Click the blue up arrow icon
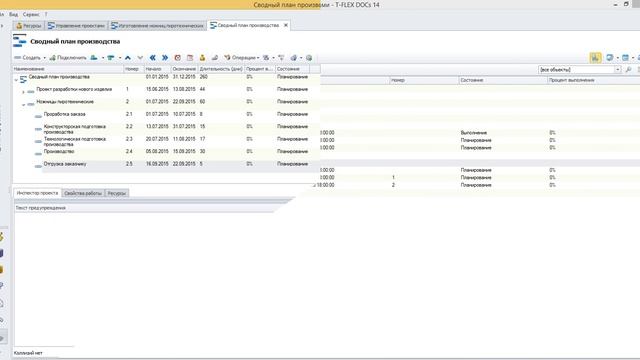This screenshot has height=360, width=640. (x=128, y=58)
